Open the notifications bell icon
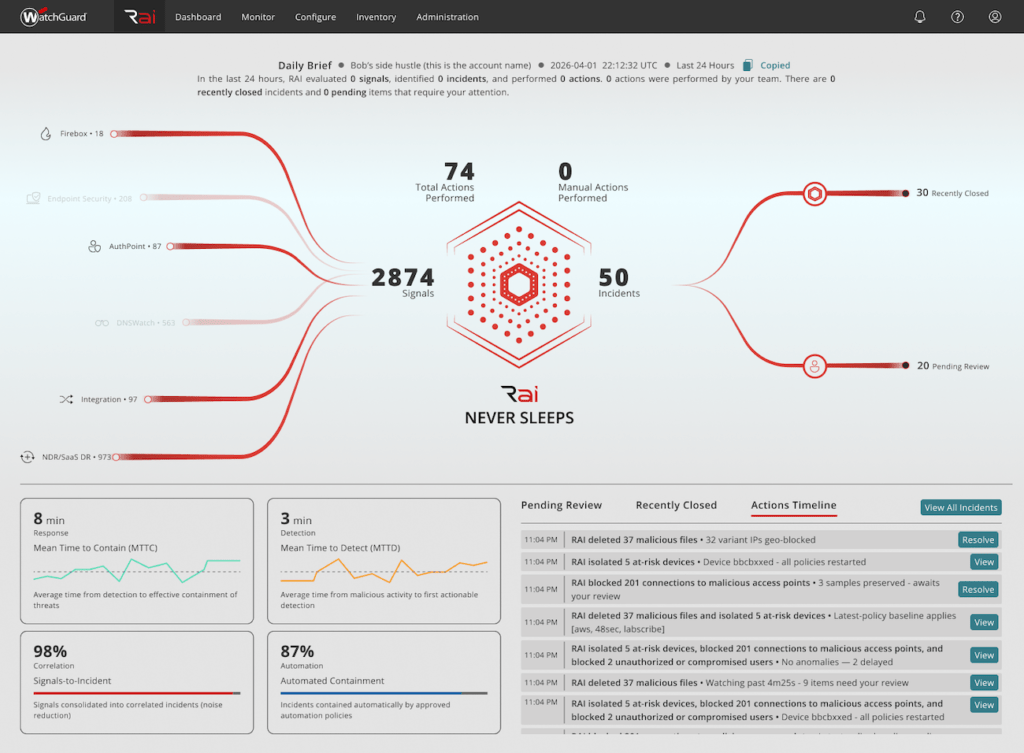This screenshot has width=1024, height=753. (920, 17)
